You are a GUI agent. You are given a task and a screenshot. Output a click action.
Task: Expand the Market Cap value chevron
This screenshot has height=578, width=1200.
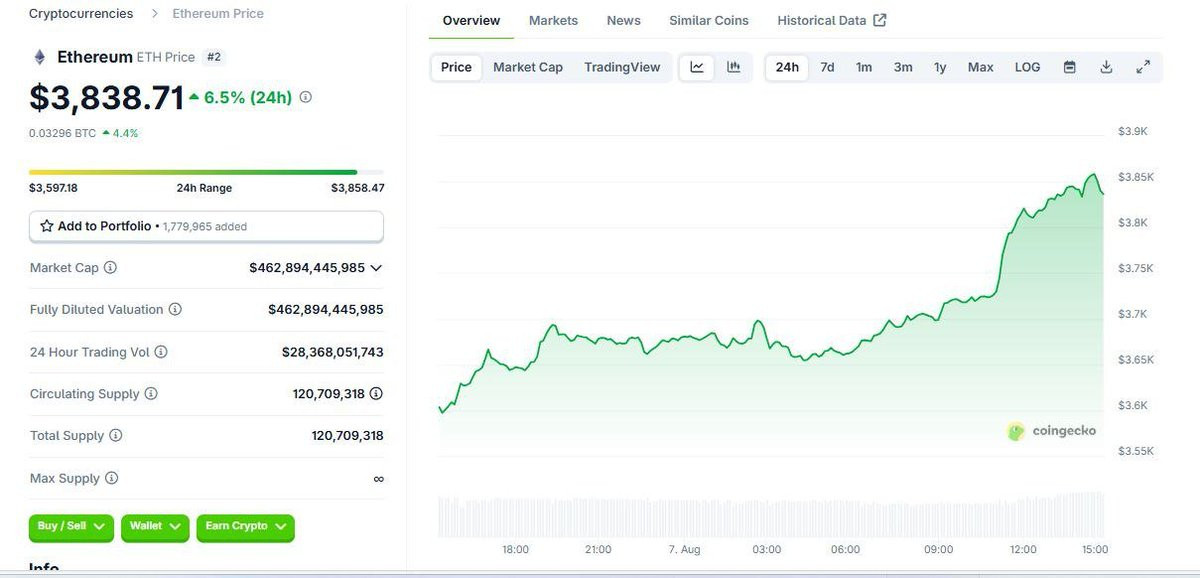click(376, 268)
